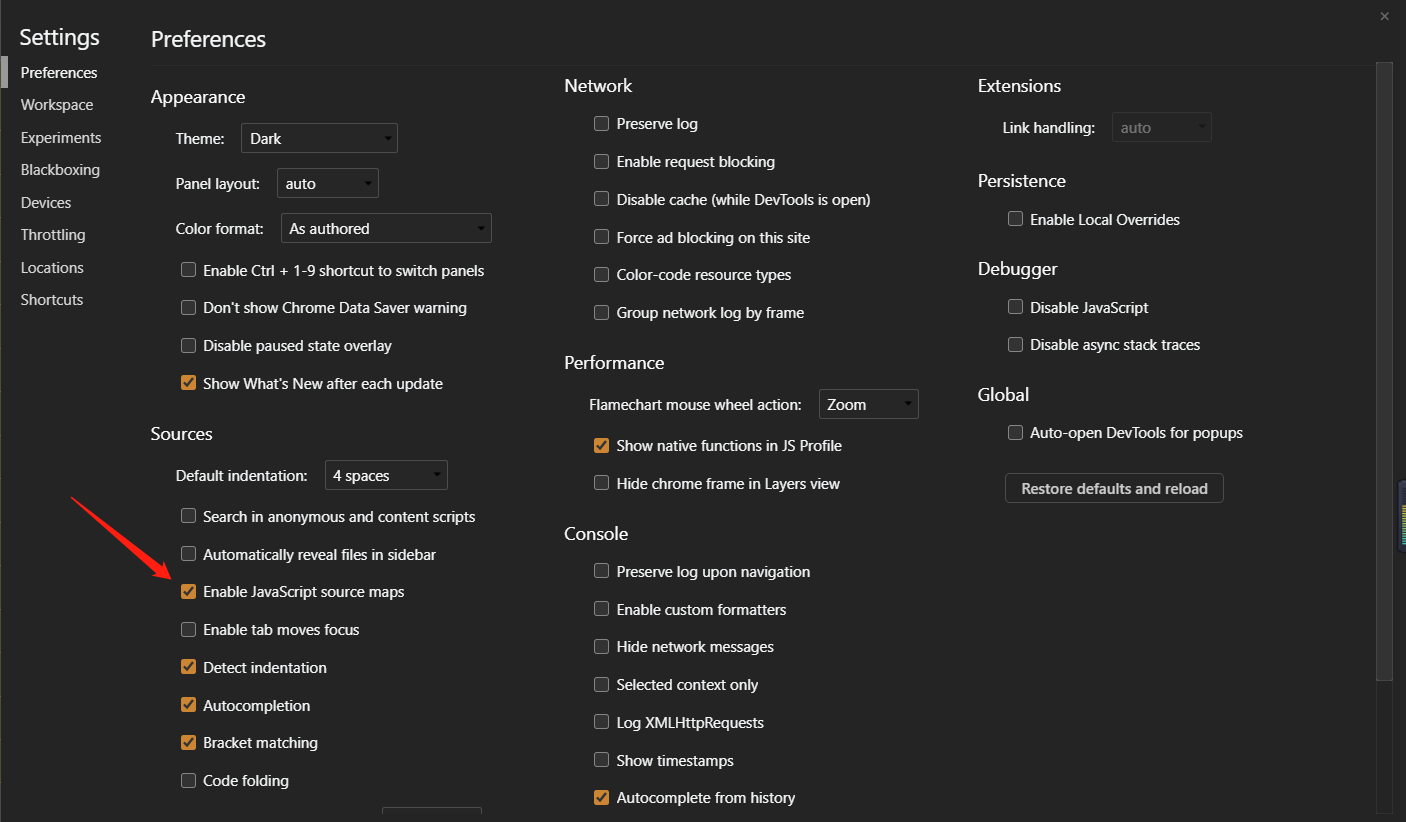Open the Theme dropdown showing Dark
1406x822 pixels.
[x=319, y=138]
